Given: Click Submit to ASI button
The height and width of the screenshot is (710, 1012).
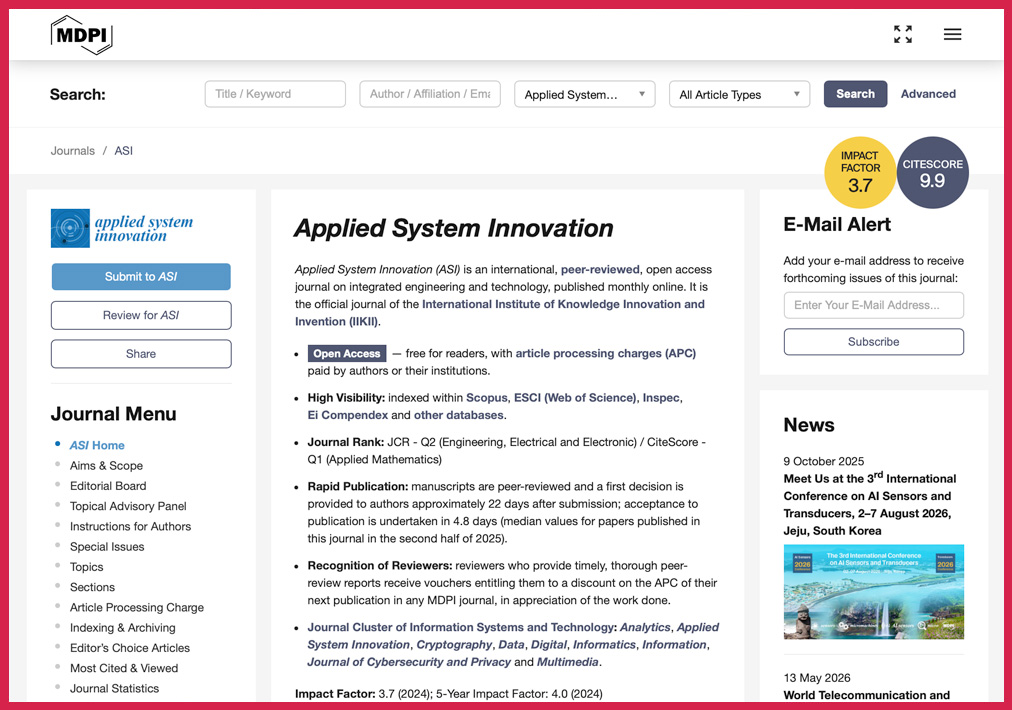Looking at the screenshot, I should [x=141, y=277].
